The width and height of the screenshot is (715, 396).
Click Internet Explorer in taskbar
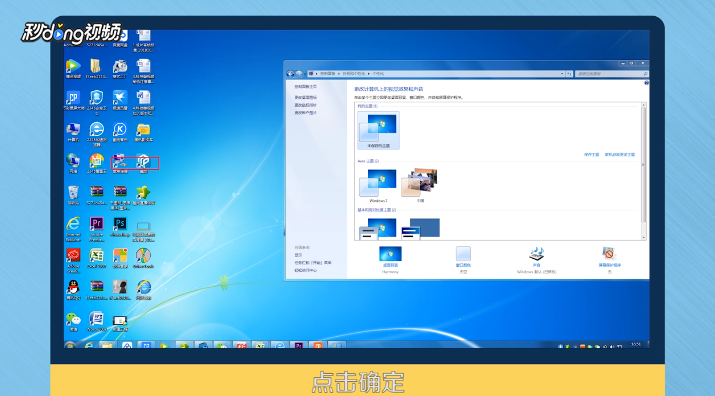tap(89, 345)
